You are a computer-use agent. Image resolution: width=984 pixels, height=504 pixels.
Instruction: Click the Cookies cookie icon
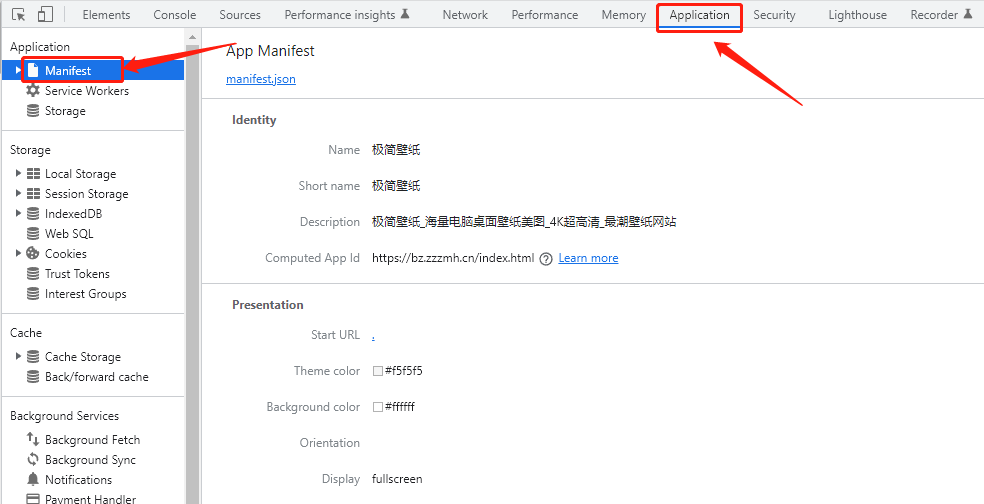click(x=33, y=254)
